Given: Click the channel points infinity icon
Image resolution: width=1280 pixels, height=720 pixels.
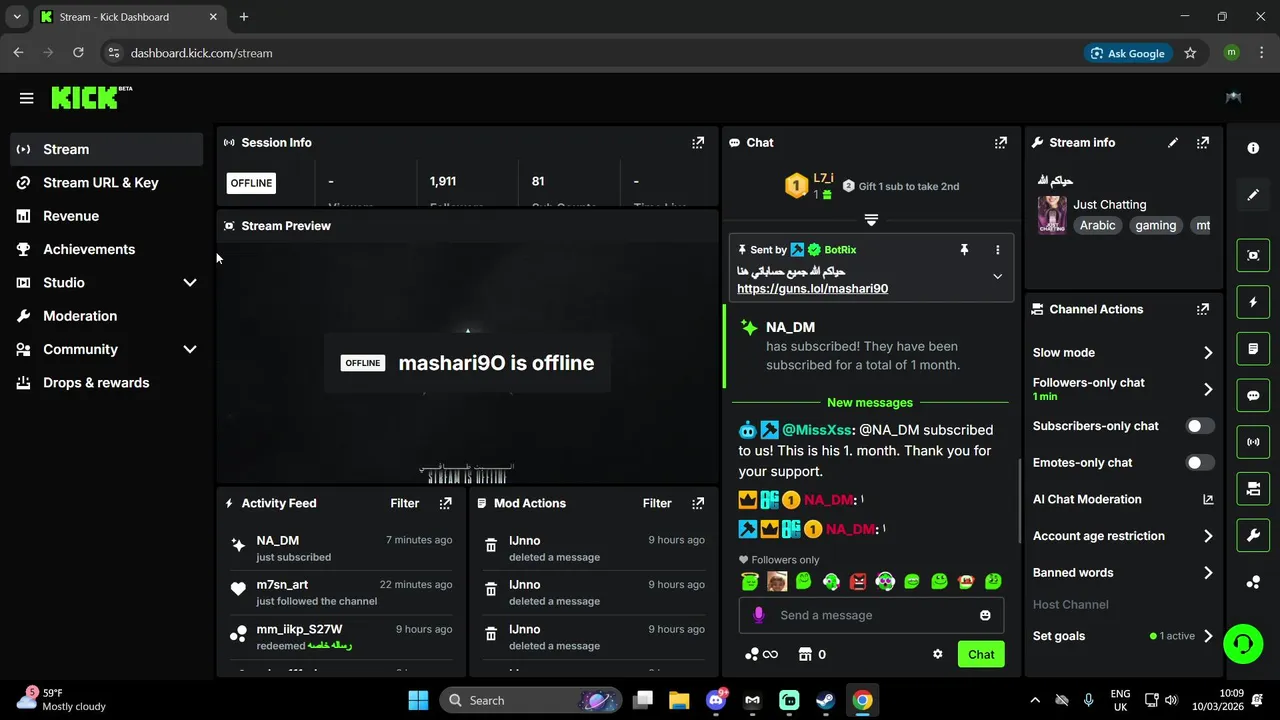Looking at the screenshot, I should click(x=761, y=654).
